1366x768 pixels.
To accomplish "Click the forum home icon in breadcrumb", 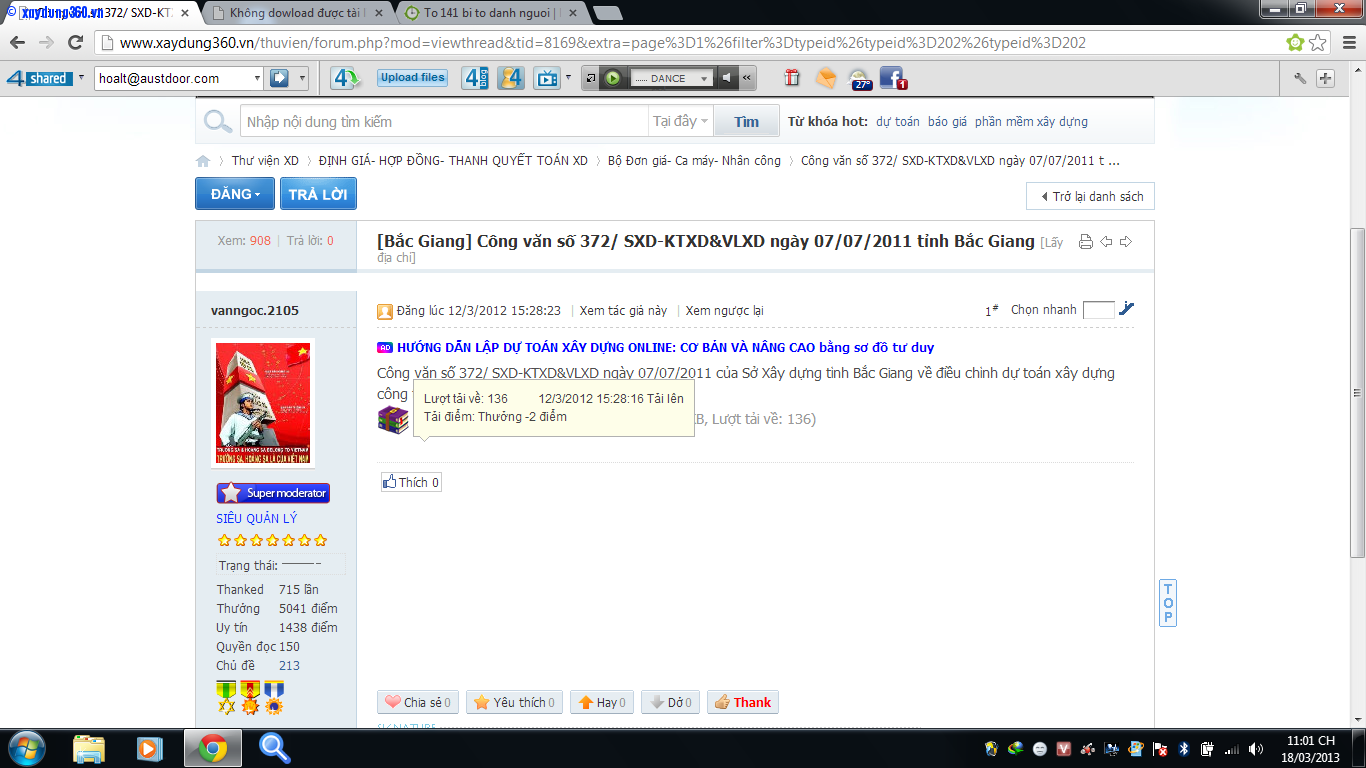I will (x=203, y=161).
